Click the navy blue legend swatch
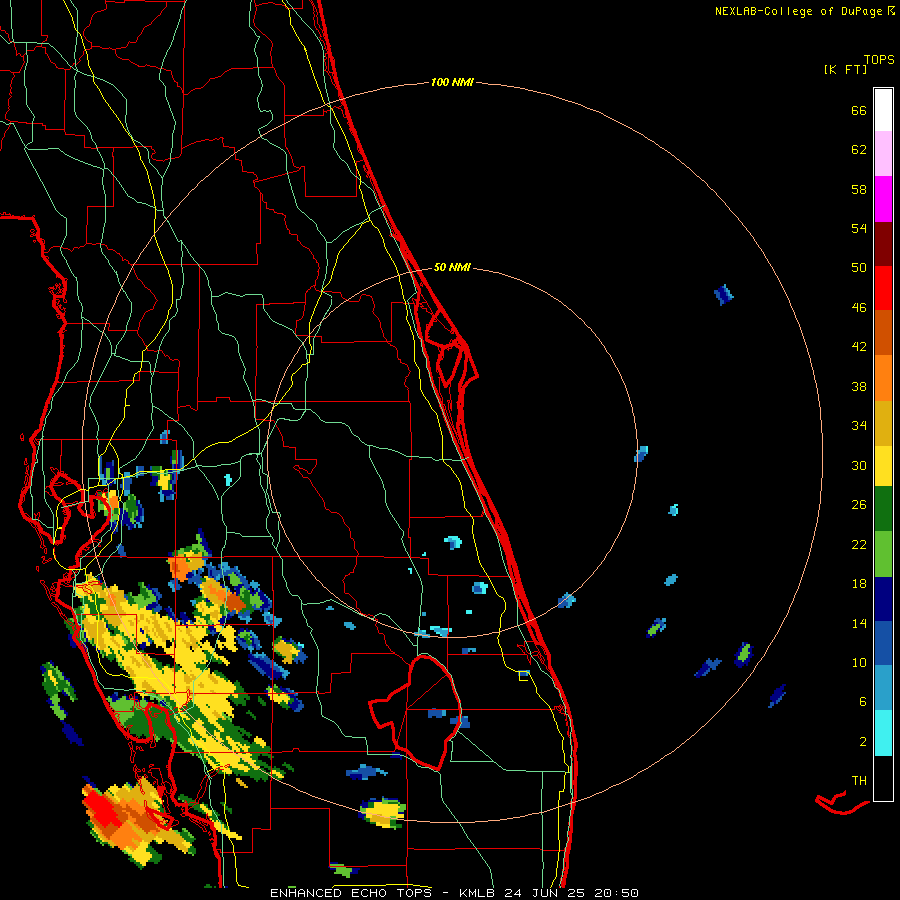Viewport: 900px width, 900px height. click(x=883, y=599)
